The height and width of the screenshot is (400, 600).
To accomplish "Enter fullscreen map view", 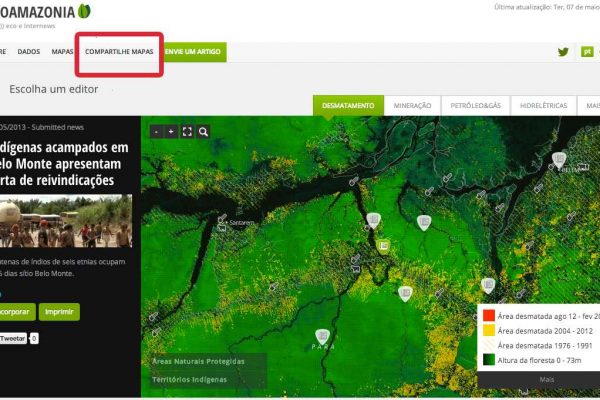I will [x=187, y=131].
